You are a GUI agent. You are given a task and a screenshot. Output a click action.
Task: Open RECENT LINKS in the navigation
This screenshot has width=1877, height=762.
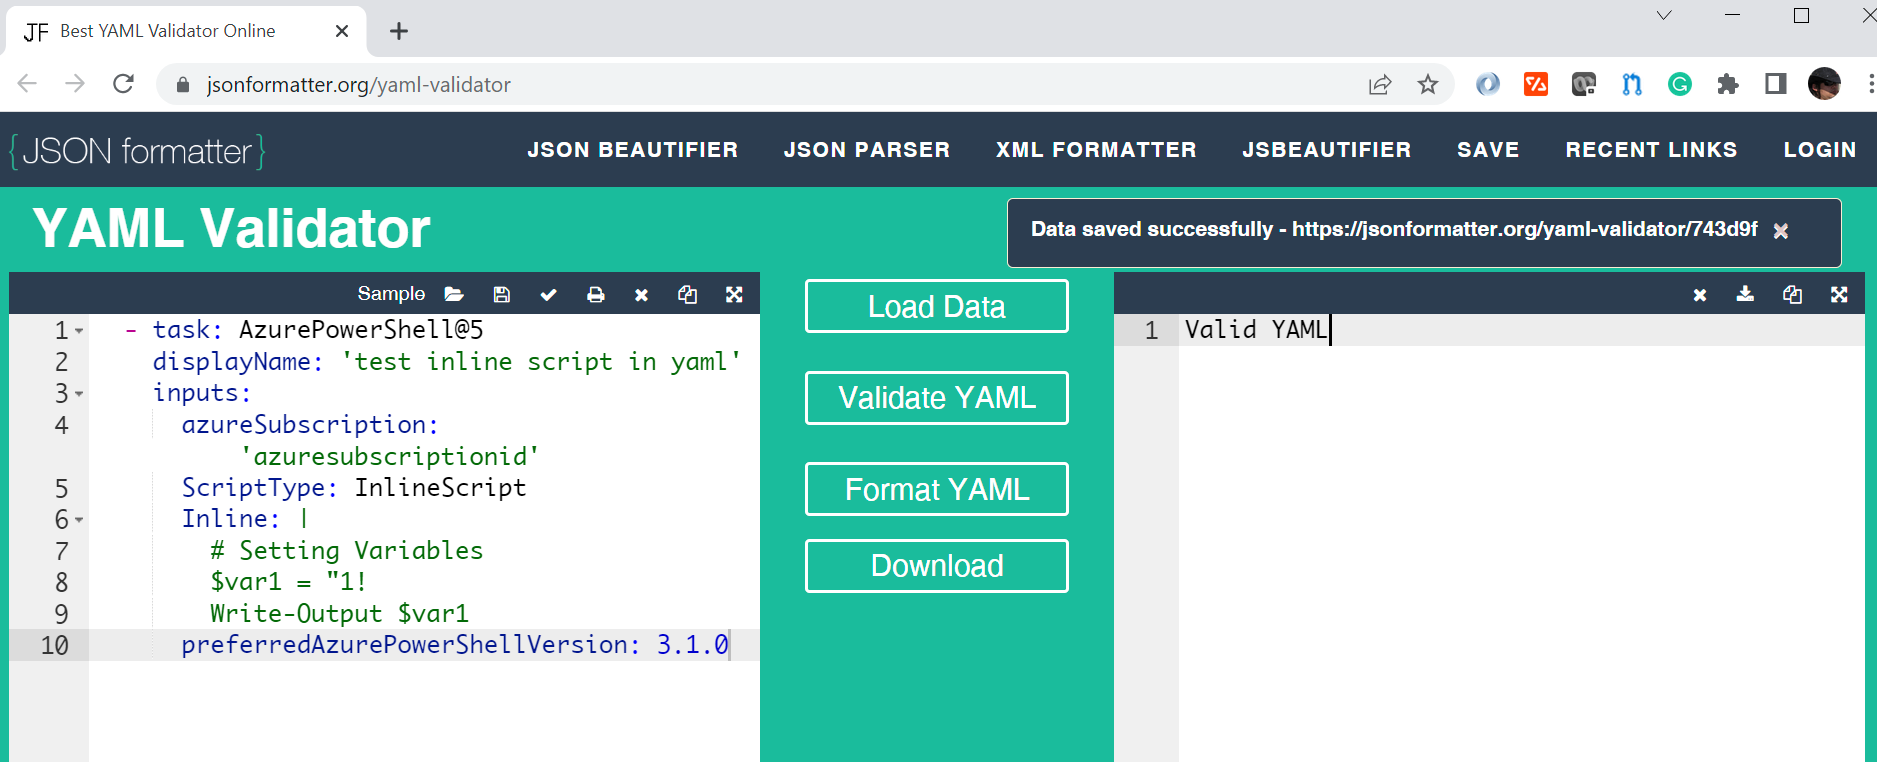[1651, 150]
